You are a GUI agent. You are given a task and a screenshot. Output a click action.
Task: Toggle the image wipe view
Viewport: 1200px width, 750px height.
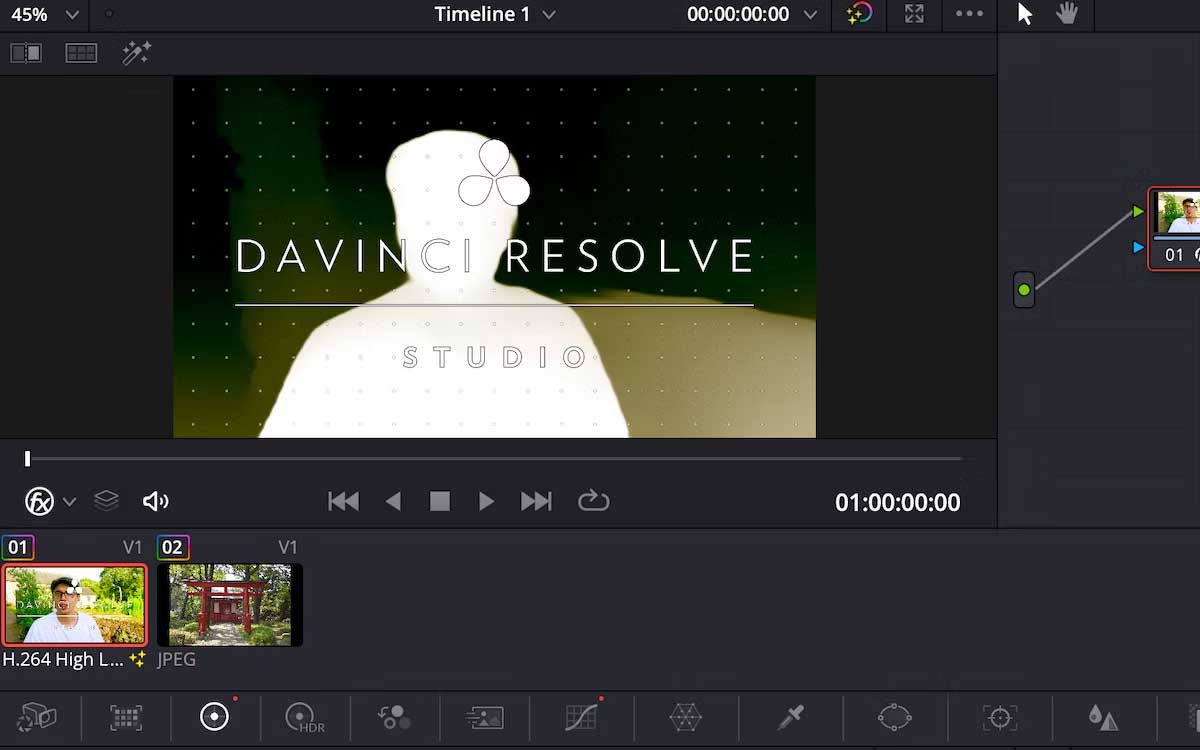[26, 54]
